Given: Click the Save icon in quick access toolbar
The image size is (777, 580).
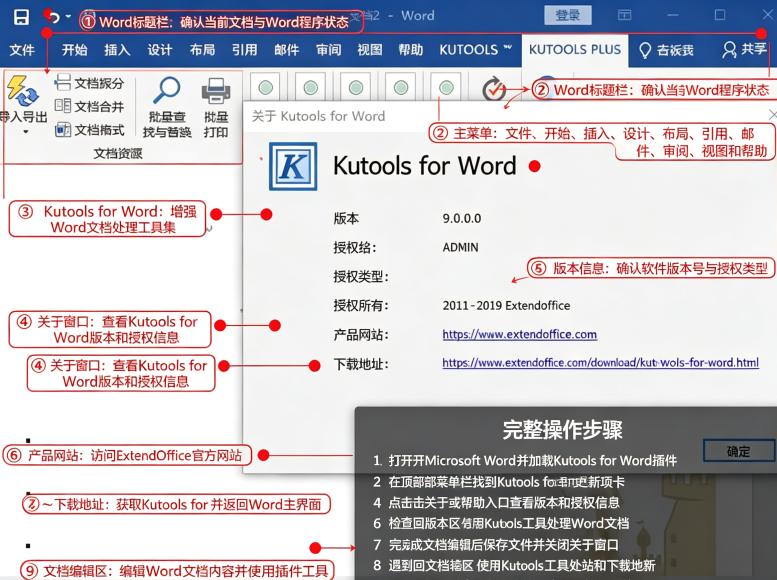Looking at the screenshot, I should (x=21, y=17).
